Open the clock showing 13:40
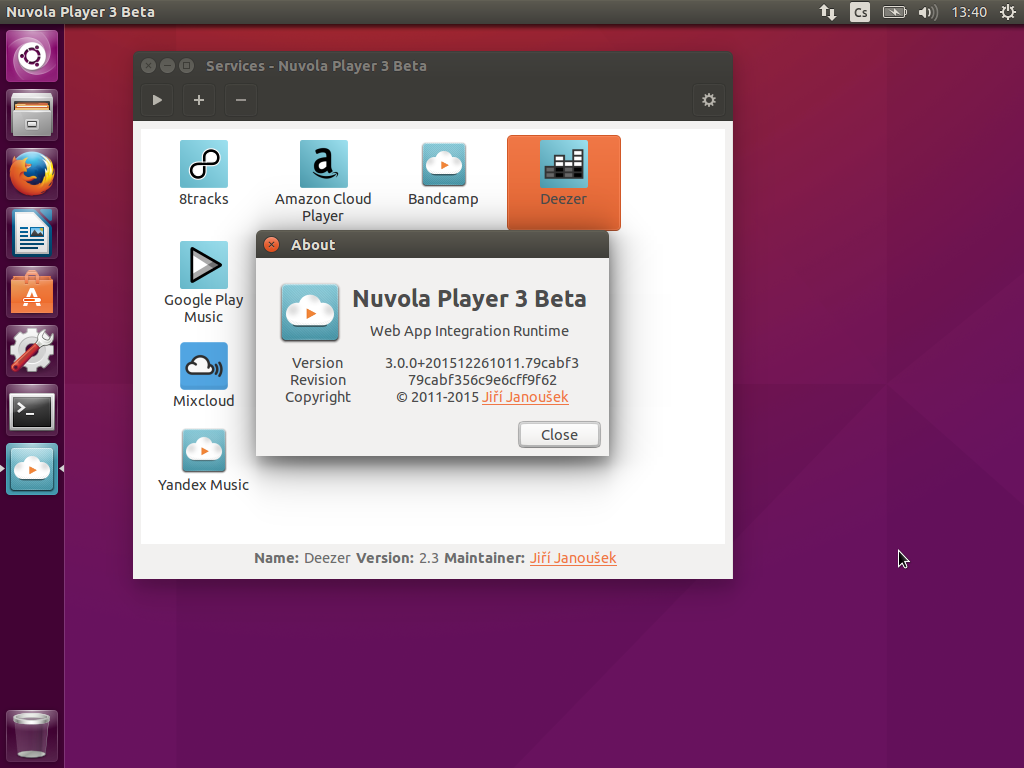The height and width of the screenshot is (768, 1024). 969,12
